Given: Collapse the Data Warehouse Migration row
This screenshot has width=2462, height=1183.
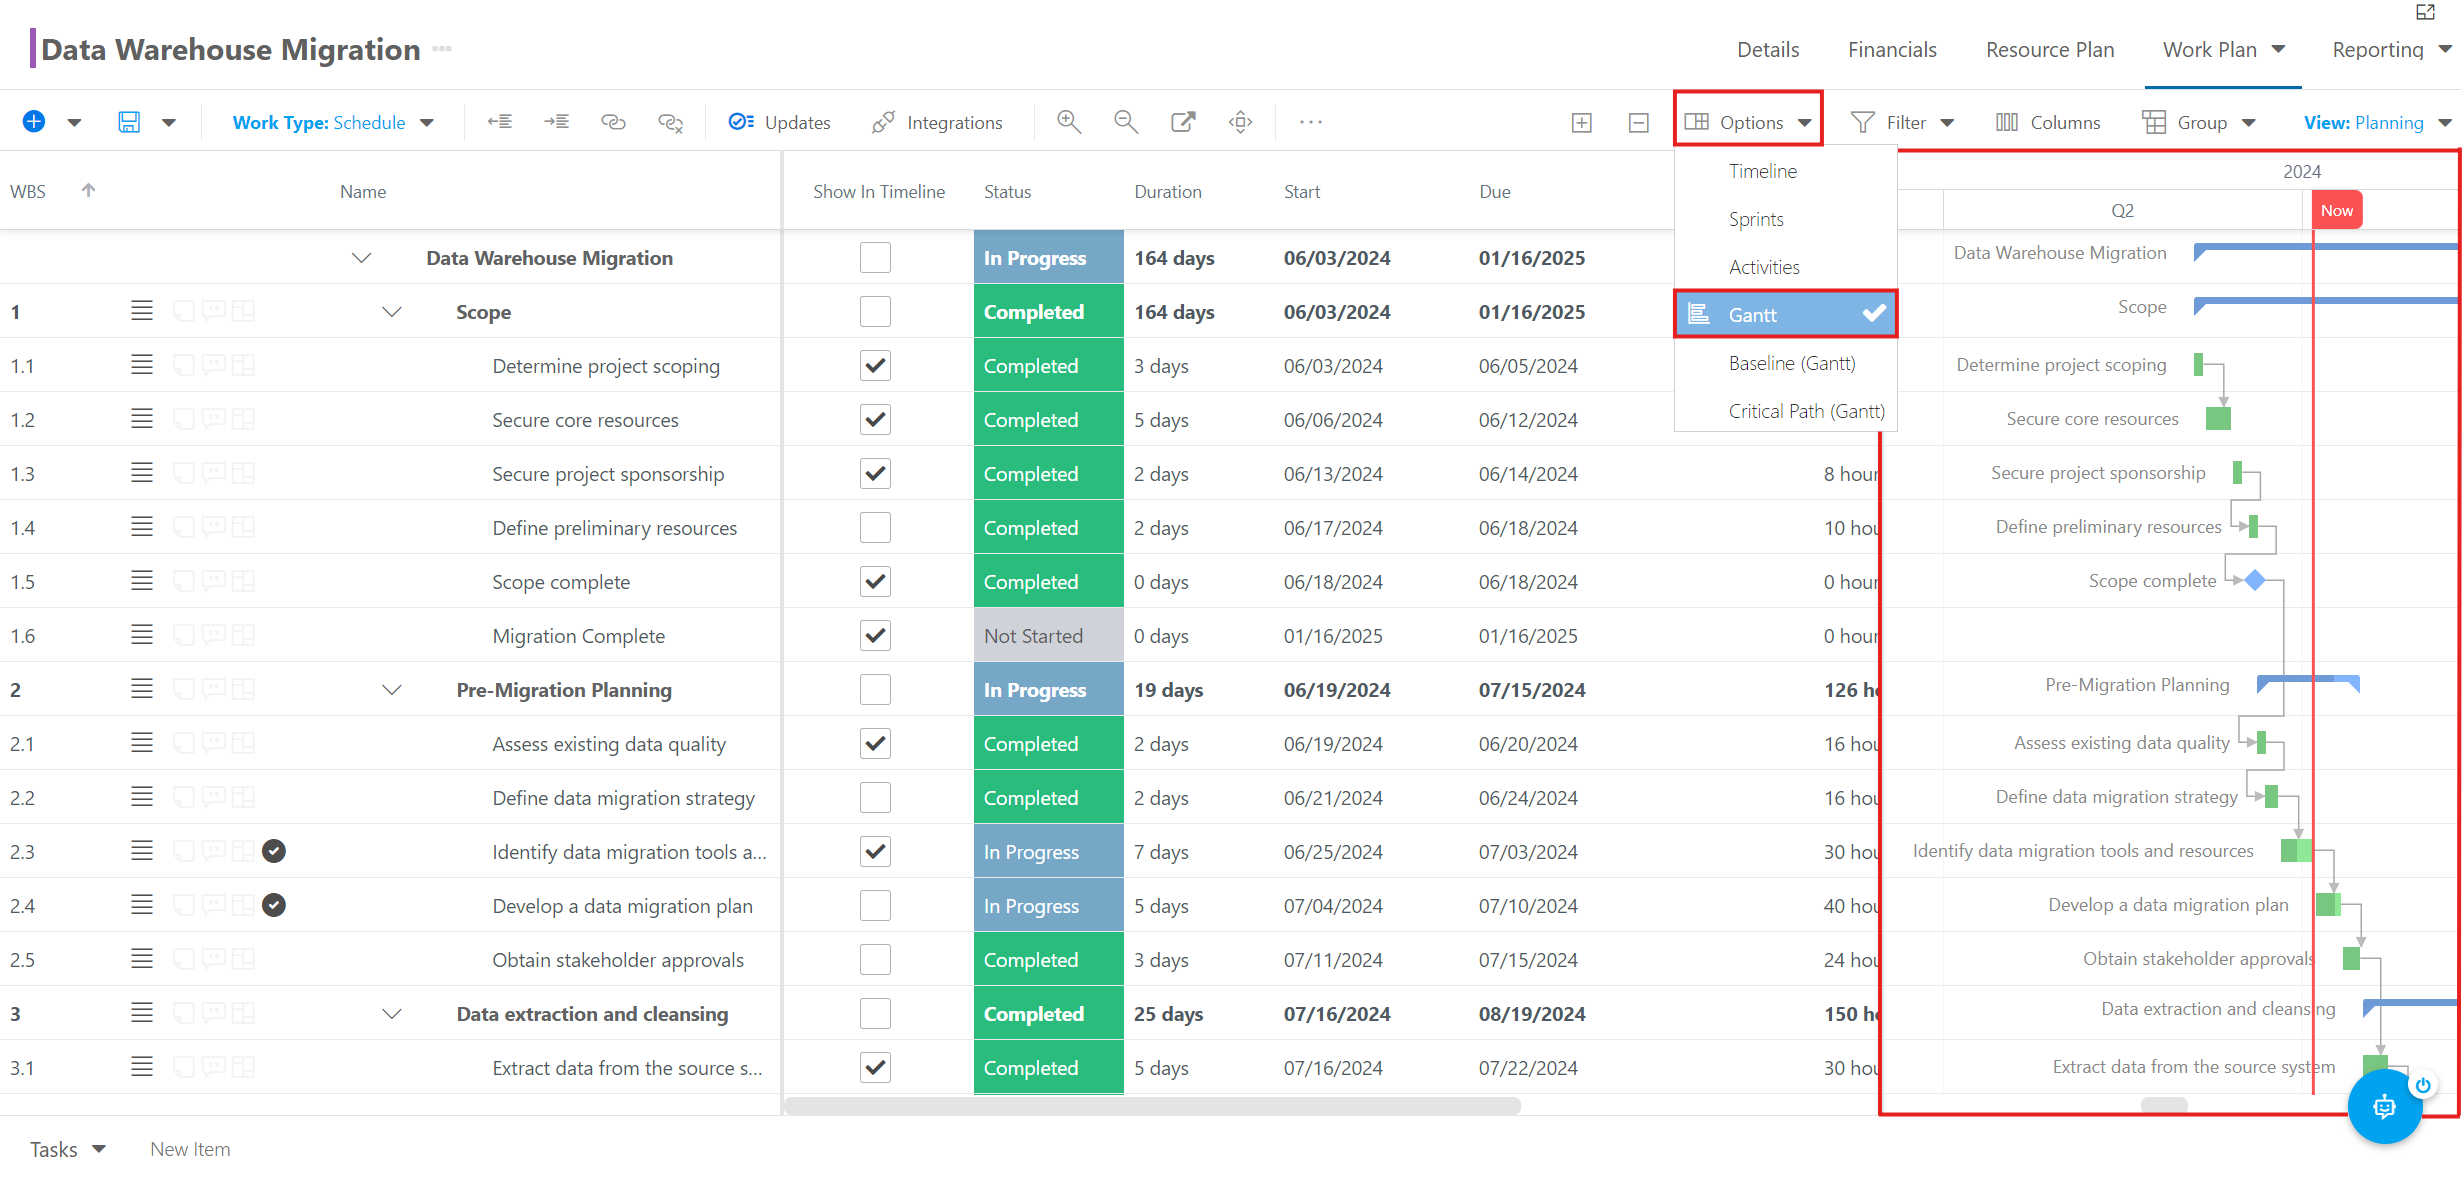Looking at the screenshot, I should point(362,258).
